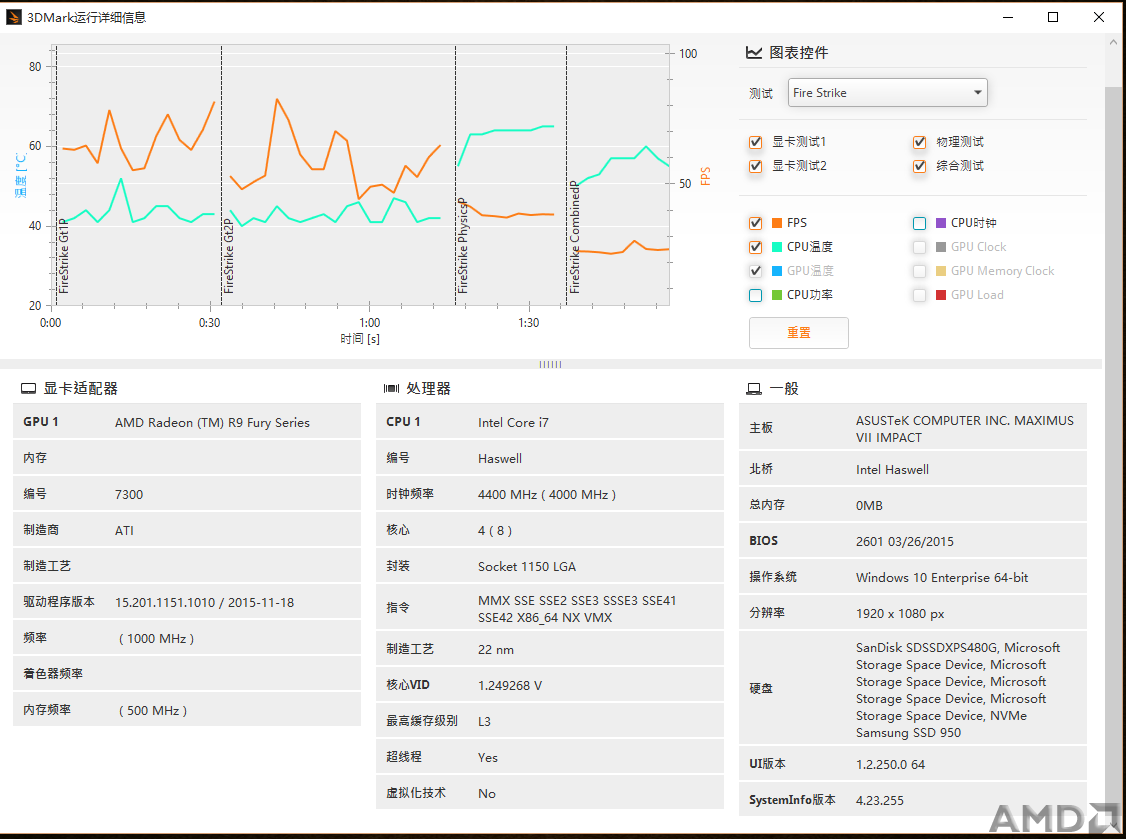Click the SystemInfo version 4.23.255 value
1126x839 pixels.
(880, 801)
